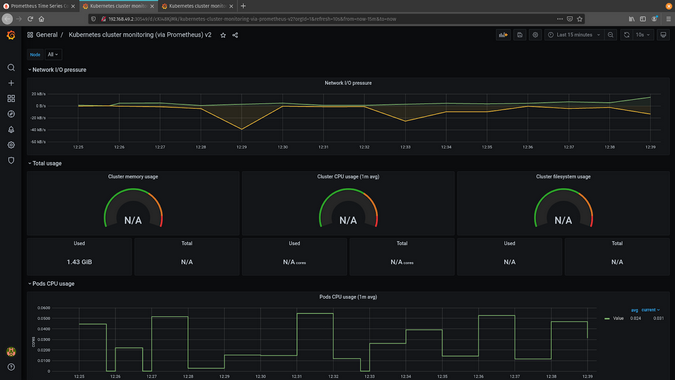The height and width of the screenshot is (380, 675).
Task: Cycle the view mode monitor icon
Action: point(663,35)
